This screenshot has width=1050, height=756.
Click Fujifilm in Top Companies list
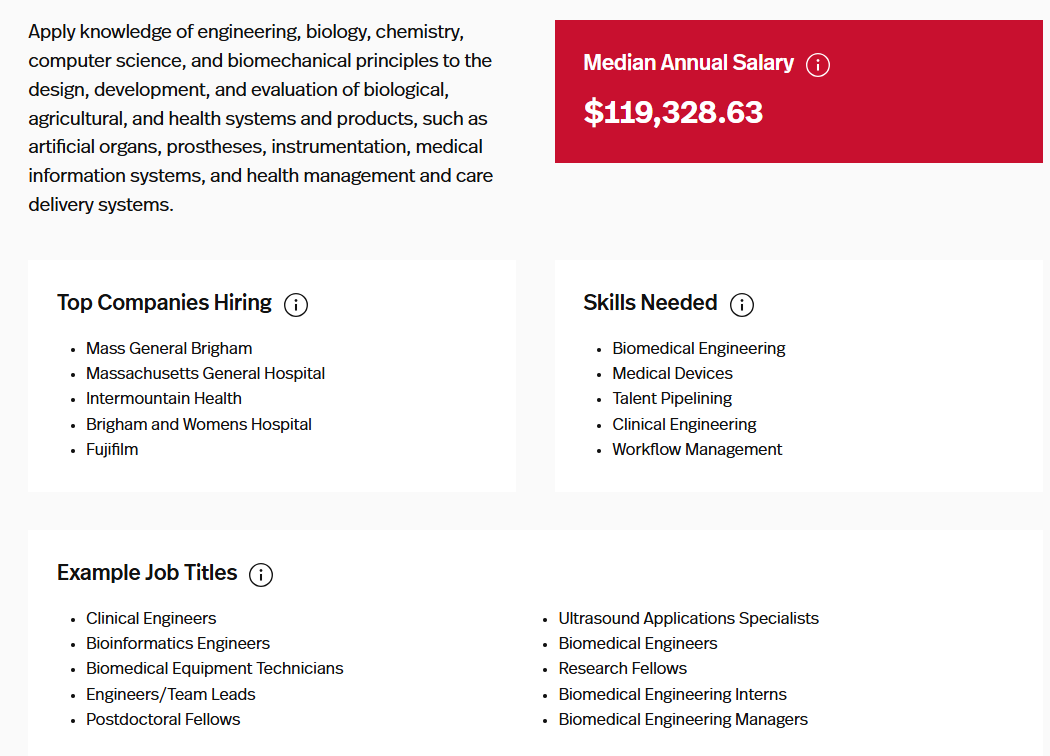(112, 449)
